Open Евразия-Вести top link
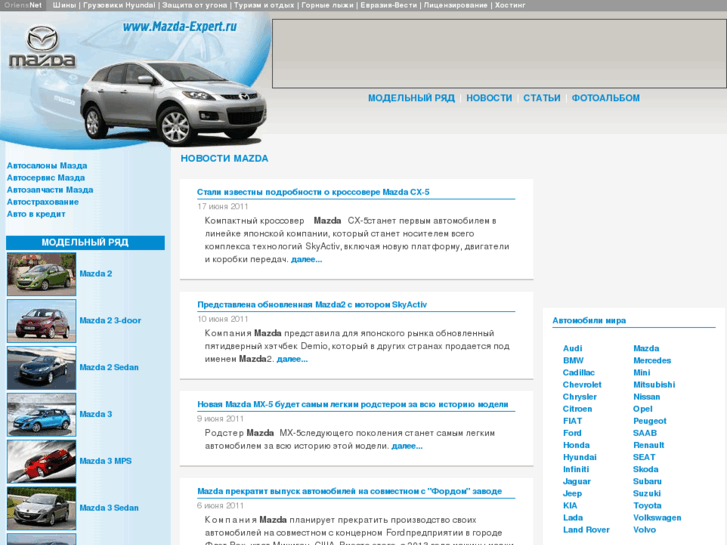Image resolution: width=727 pixels, height=545 pixels. 389,5
